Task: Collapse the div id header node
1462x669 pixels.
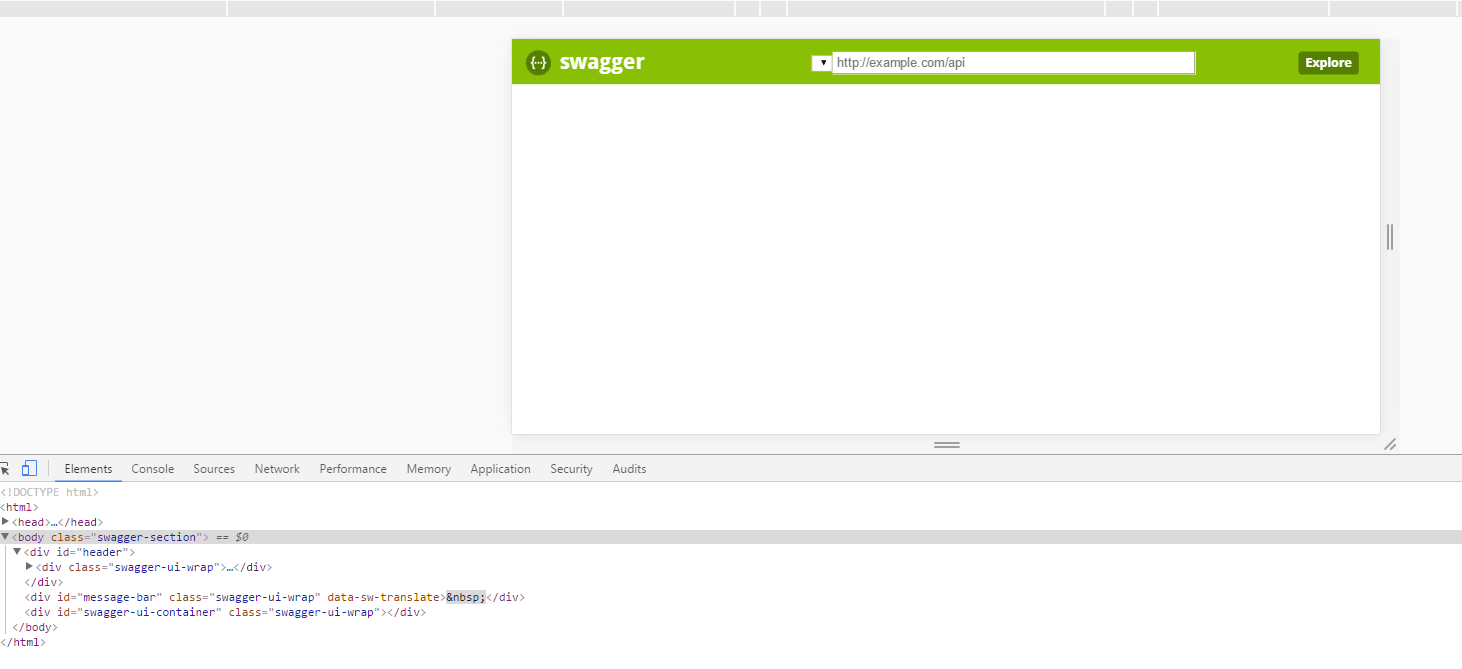Action: (x=17, y=552)
